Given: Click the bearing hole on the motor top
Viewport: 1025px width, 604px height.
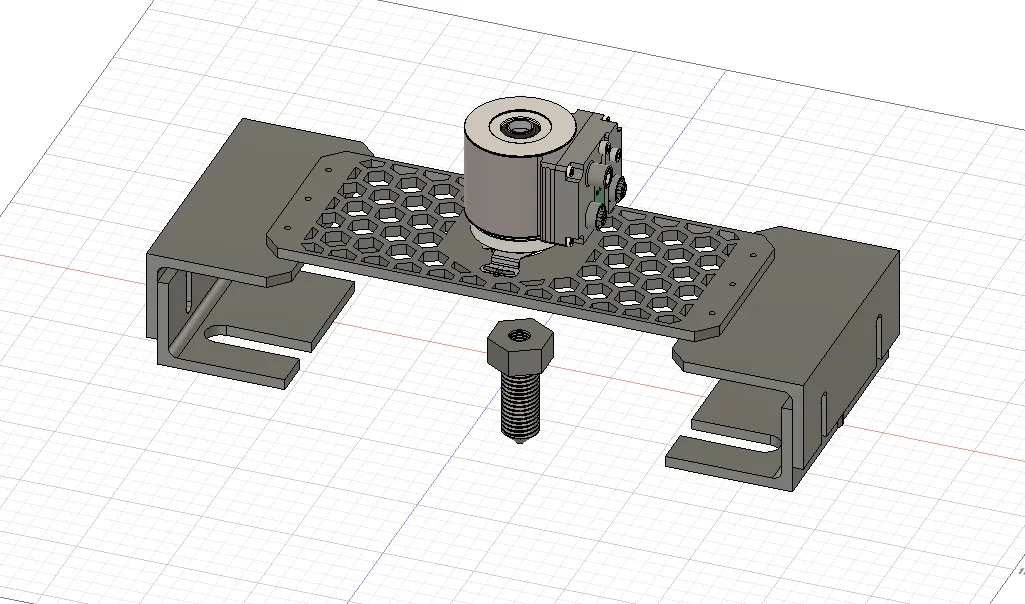Looking at the screenshot, I should pos(520,126).
